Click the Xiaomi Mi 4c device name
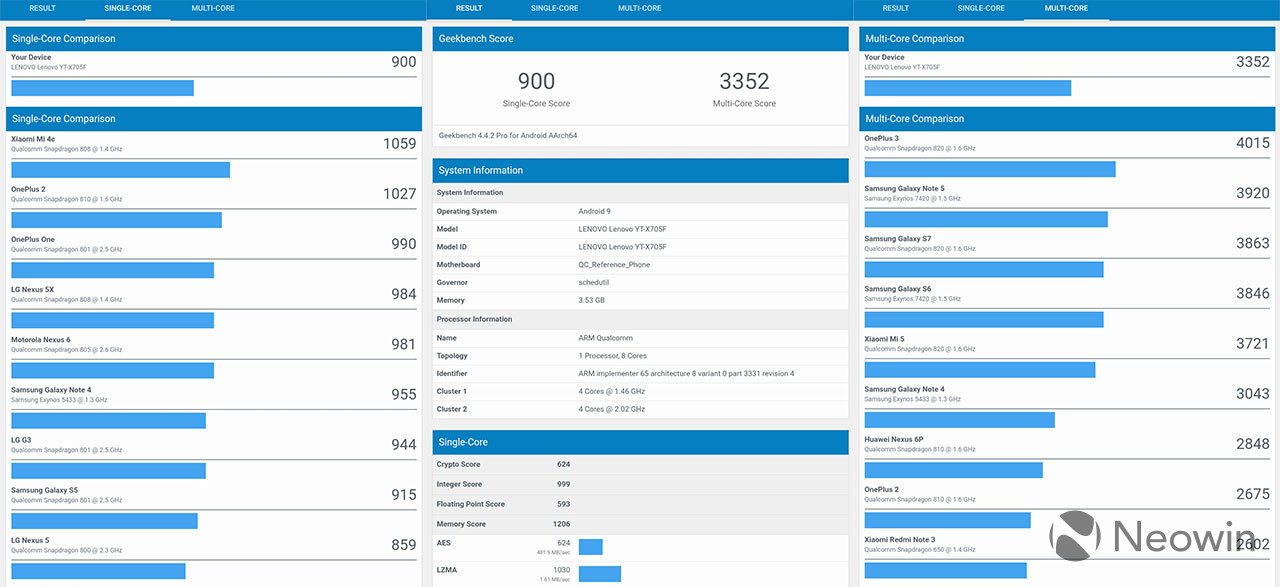Screen dimensions: 1280x587 coord(33,139)
